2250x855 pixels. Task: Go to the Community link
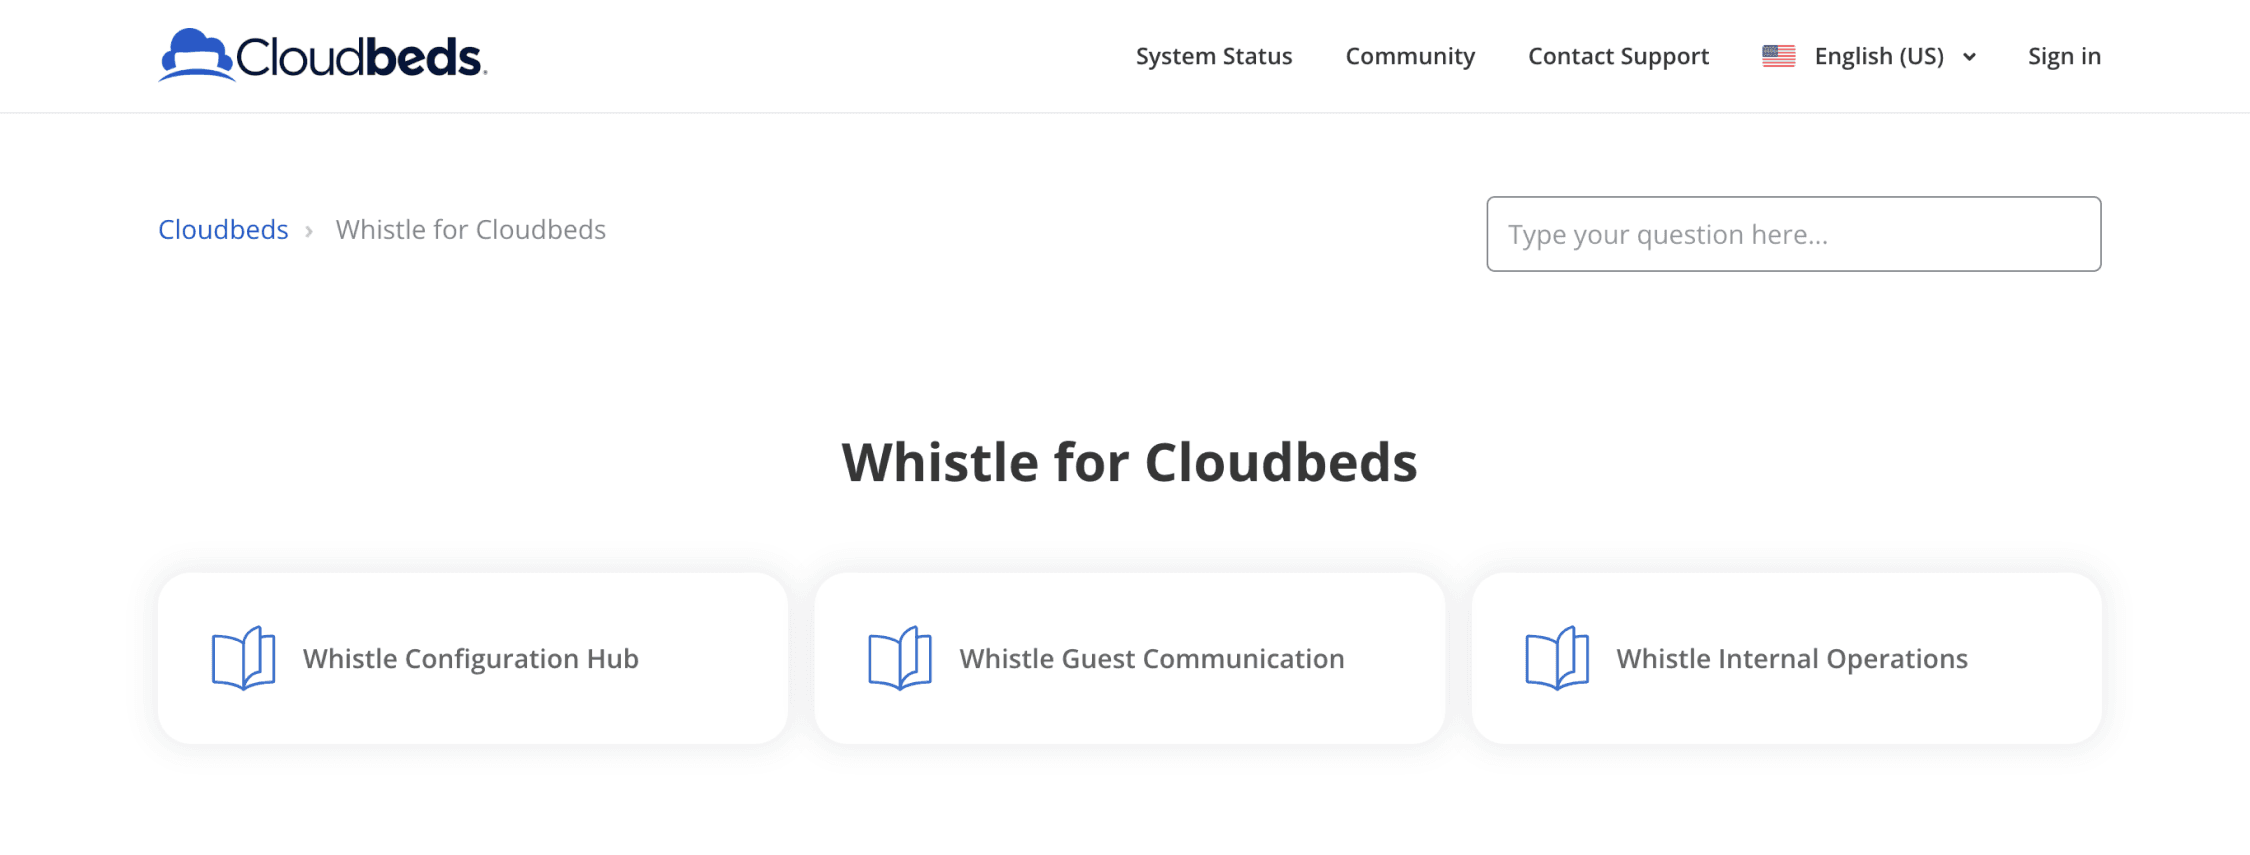(1410, 56)
